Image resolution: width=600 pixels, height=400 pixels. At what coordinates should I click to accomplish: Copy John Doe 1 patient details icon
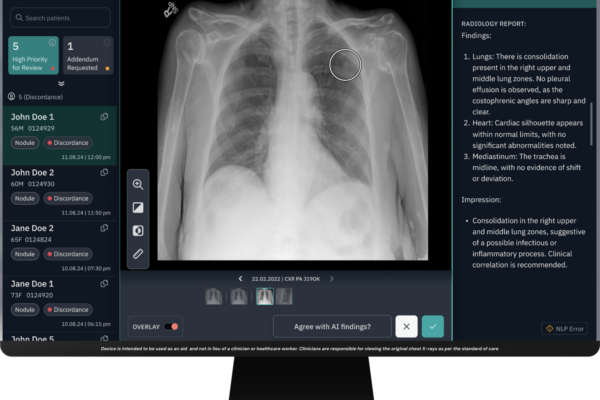[104, 117]
